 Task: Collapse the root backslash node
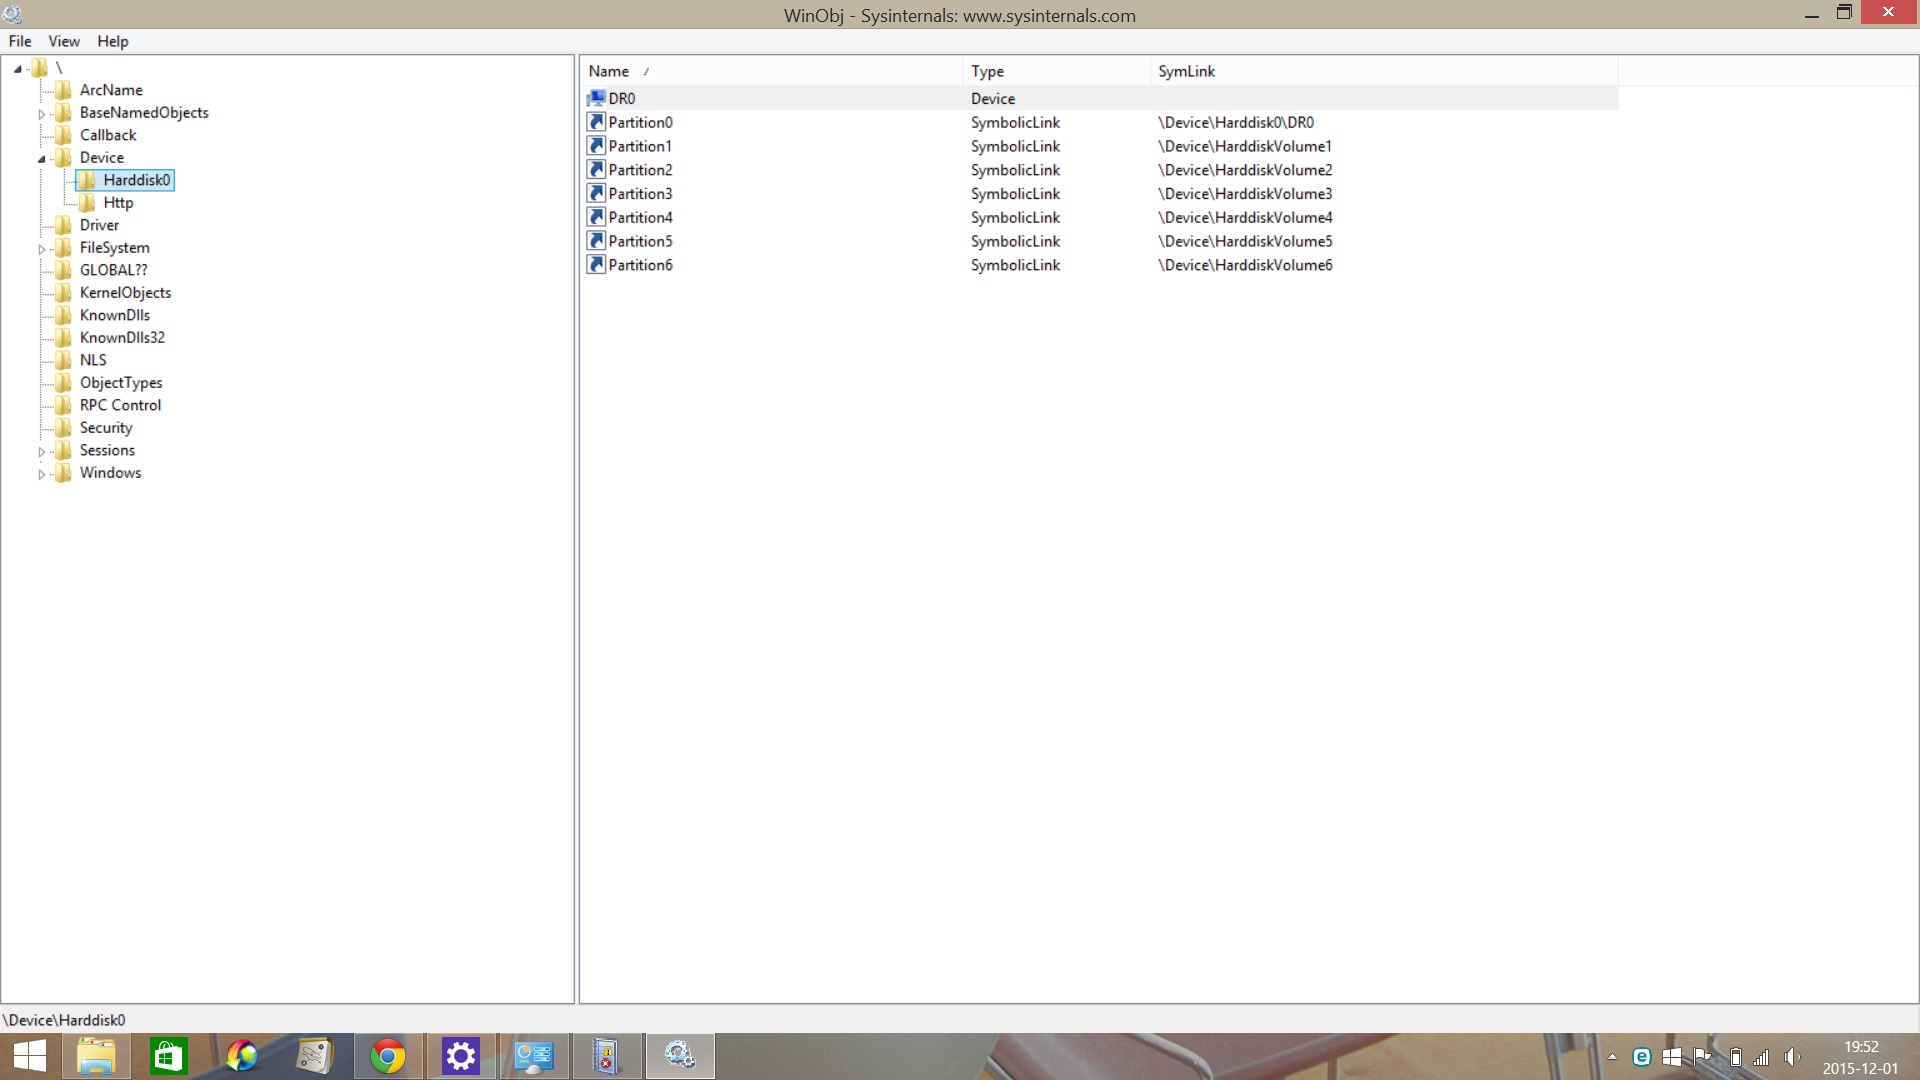tap(18, 69)
